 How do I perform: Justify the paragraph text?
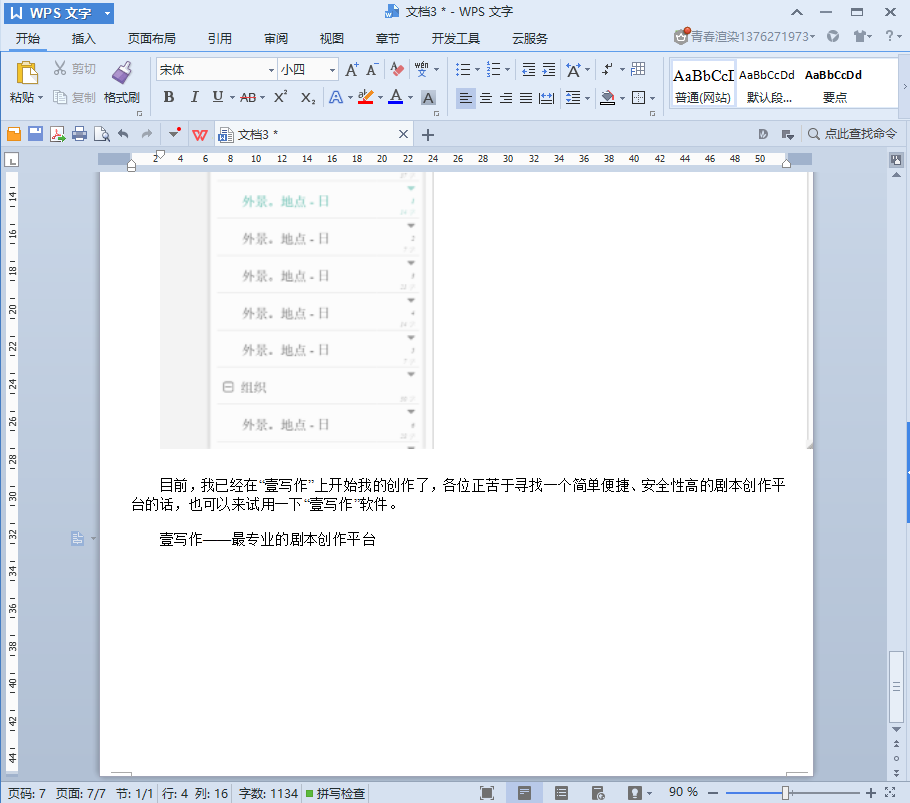pos(526,98)
